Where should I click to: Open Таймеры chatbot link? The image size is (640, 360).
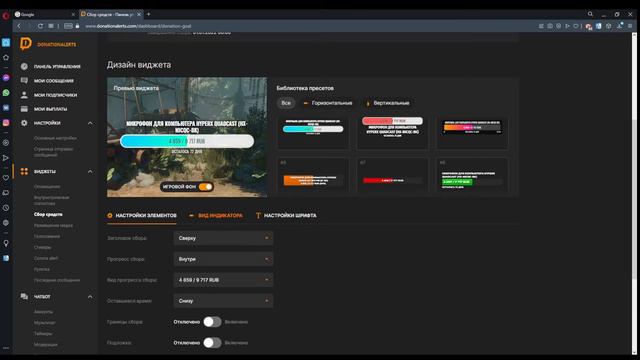coord(43,334)
